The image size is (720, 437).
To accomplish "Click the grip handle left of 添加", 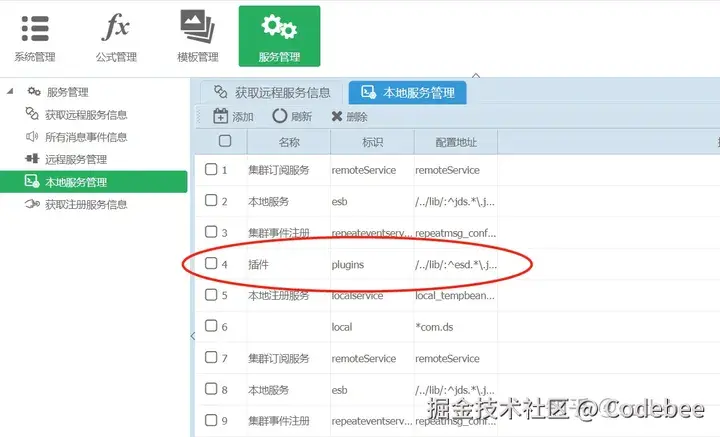I will tap(199, 117).
